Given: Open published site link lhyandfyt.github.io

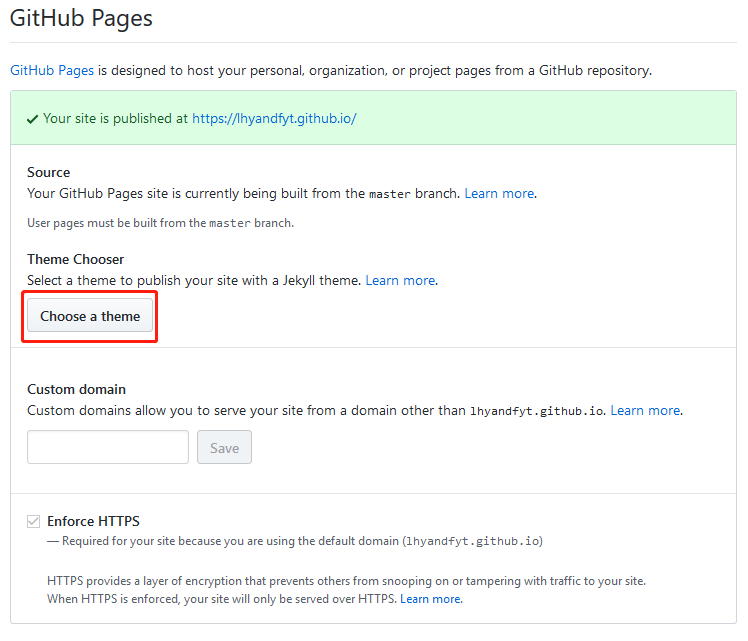Looking at the screenshot, I should coord(274,118).
